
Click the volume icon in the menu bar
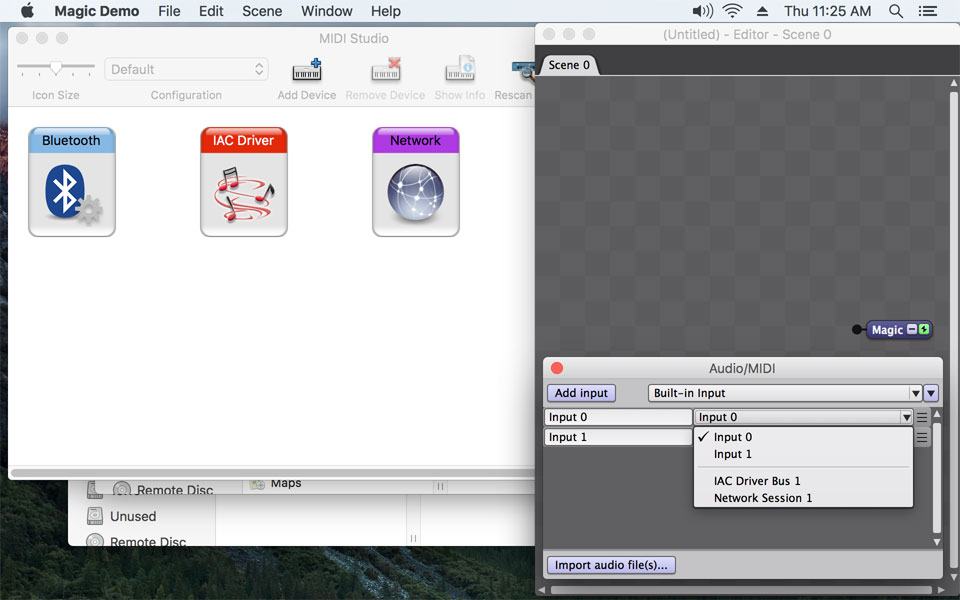702,11
